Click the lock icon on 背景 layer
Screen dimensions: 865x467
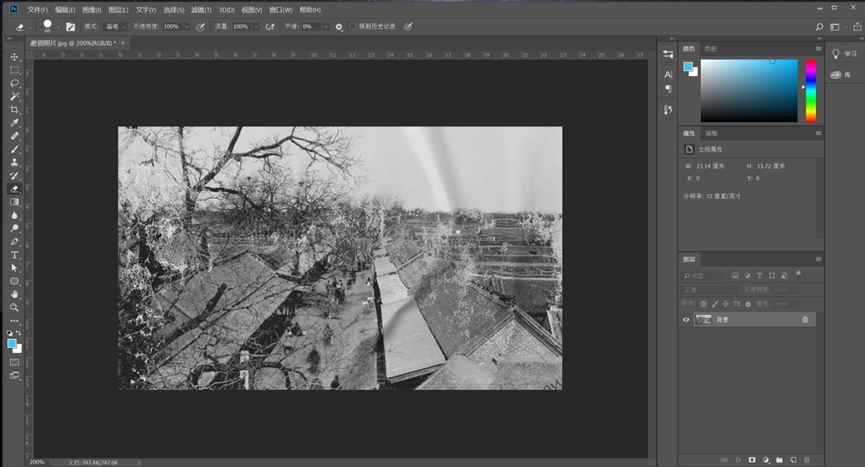(805, 319)
